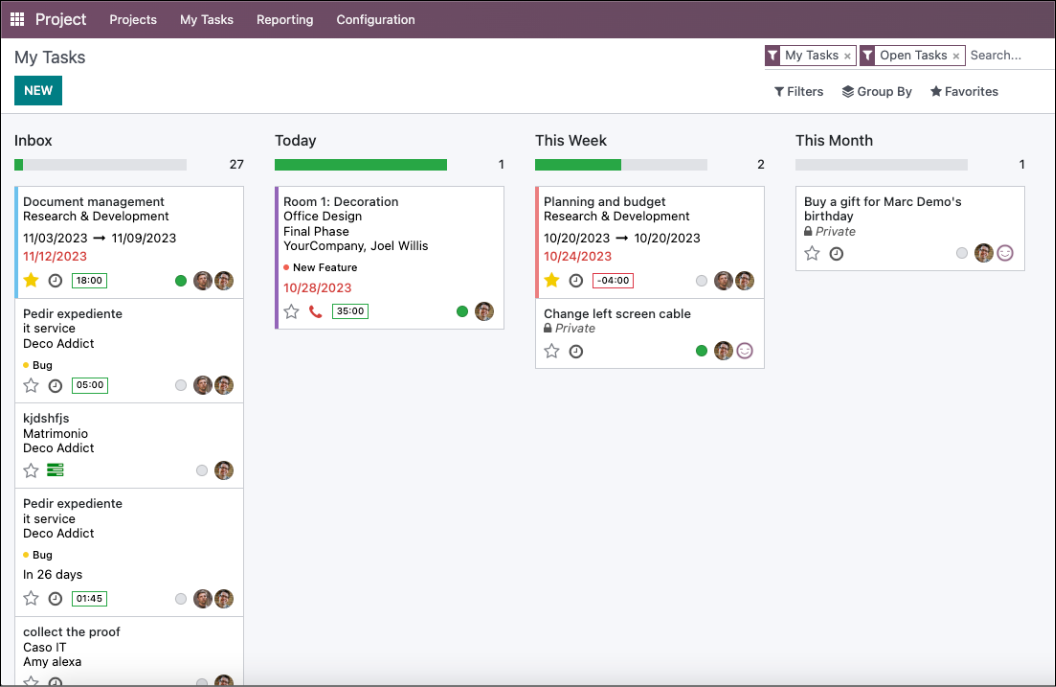This screenshot has height=687, width=1056.
Task: Open the Filters dropdown
Action: [799, 91]
